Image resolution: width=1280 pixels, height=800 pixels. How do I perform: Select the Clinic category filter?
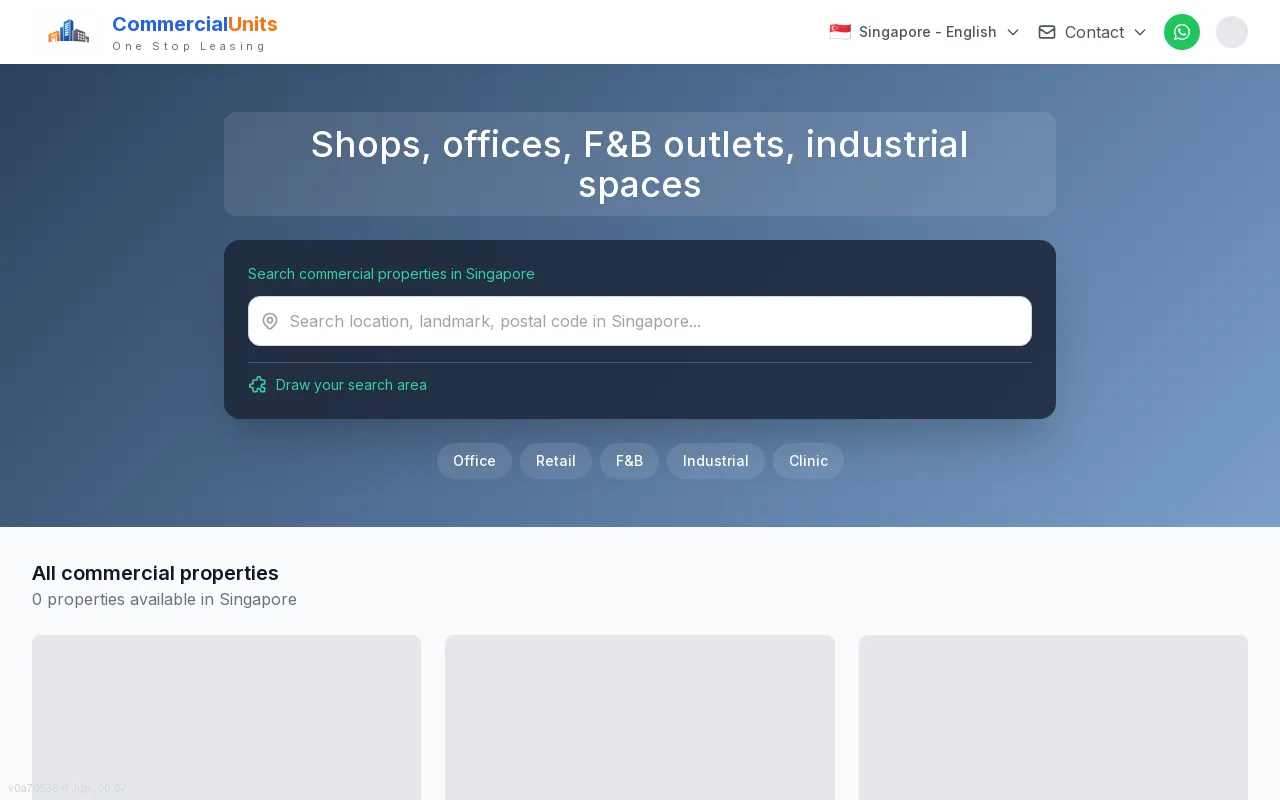tap(808, 461)
